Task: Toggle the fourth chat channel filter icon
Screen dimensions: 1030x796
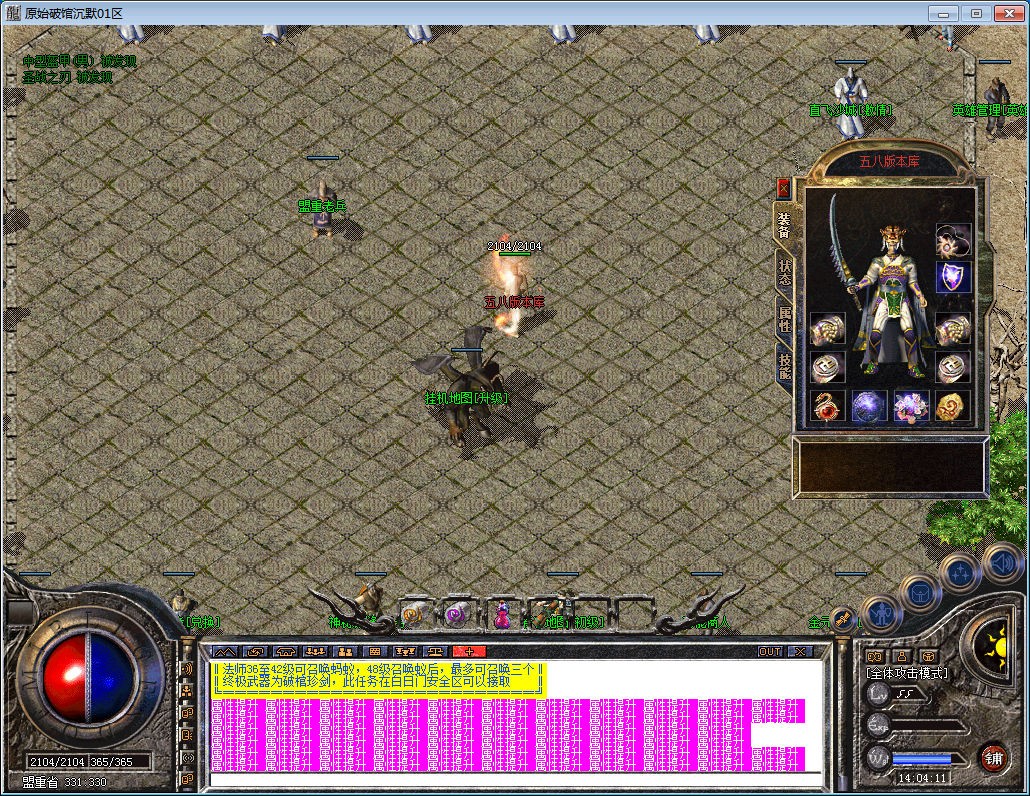Action: pyautogui.click(x=187, y=735)
